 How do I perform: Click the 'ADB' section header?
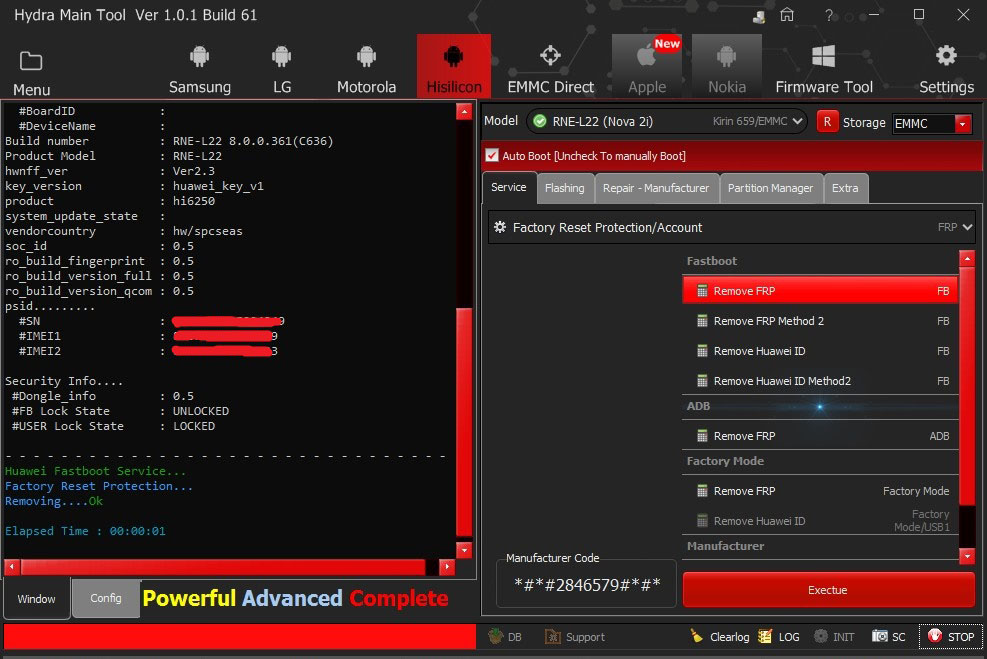coord(698,406)
